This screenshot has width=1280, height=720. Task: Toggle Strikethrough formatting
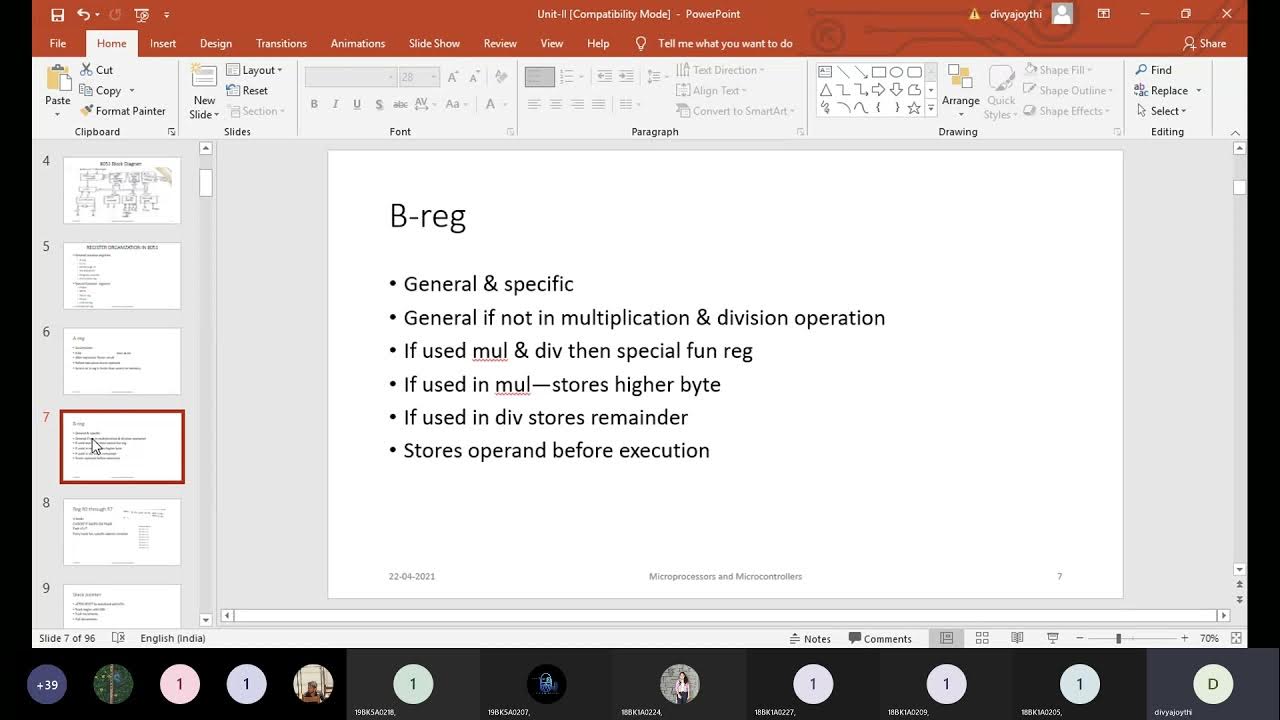(x=400, y=104)
